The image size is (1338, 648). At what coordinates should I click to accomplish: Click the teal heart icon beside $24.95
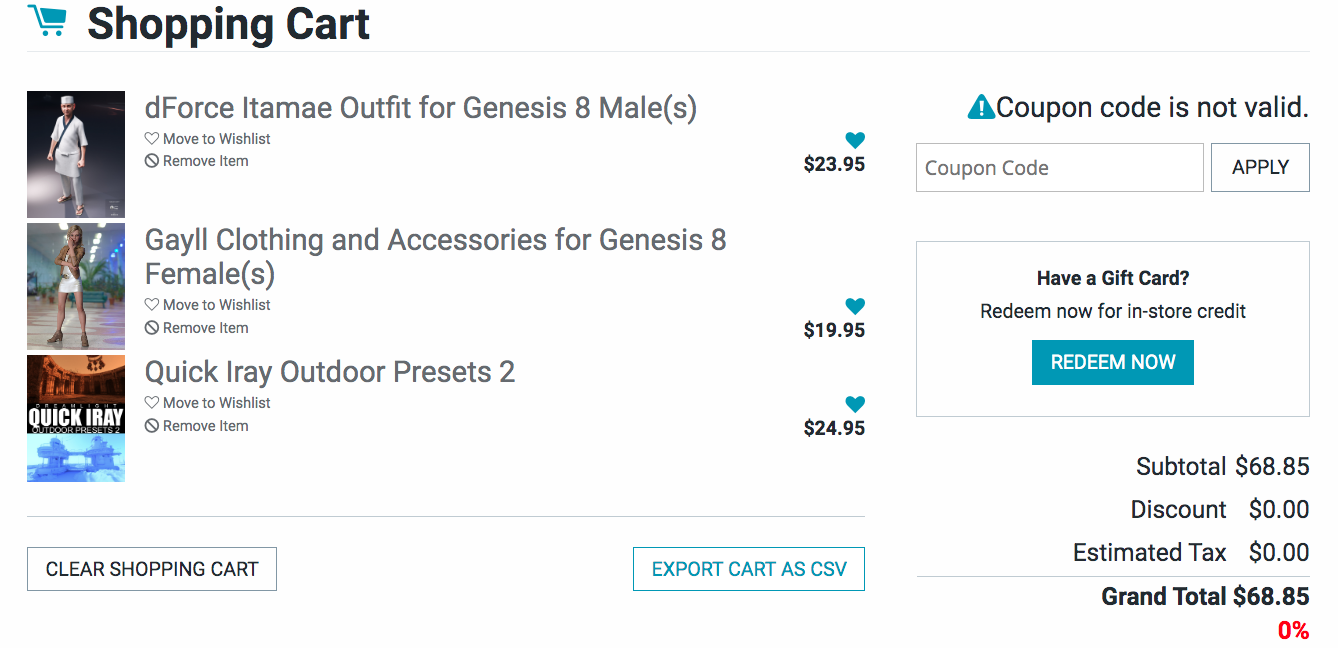click(x=854, y=405)
